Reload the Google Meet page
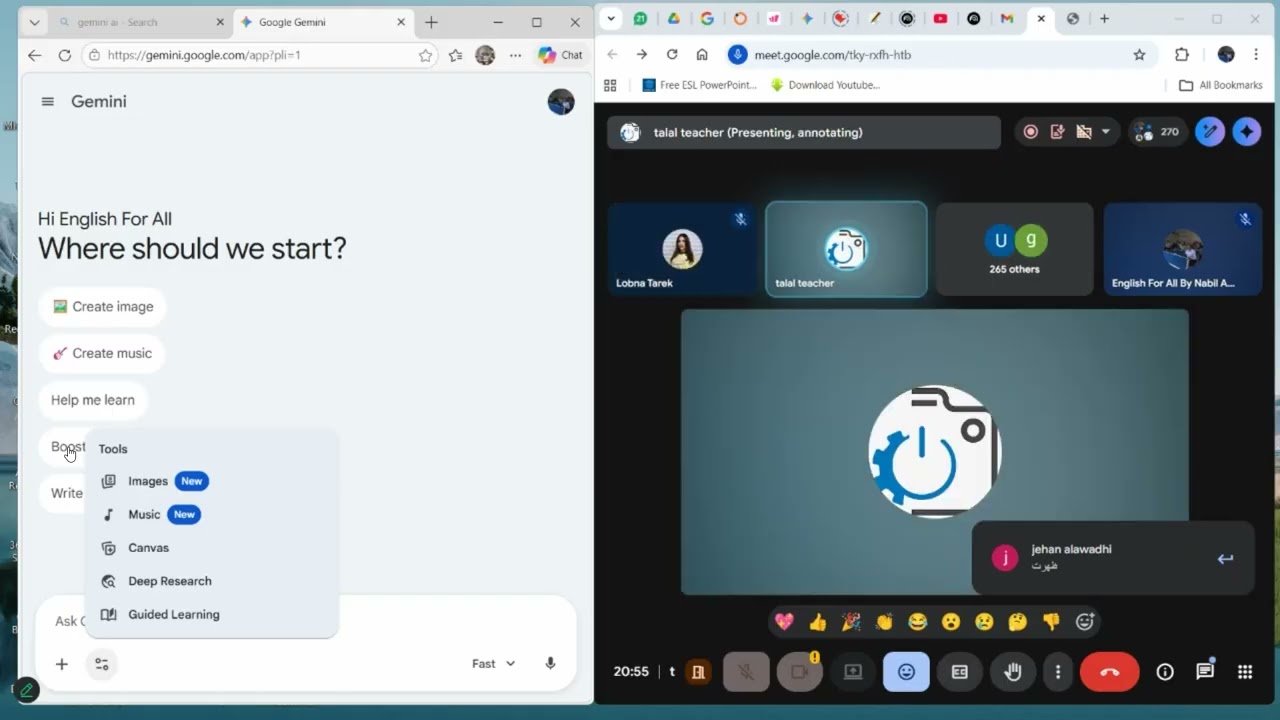1280x720 pixels. 672,55
